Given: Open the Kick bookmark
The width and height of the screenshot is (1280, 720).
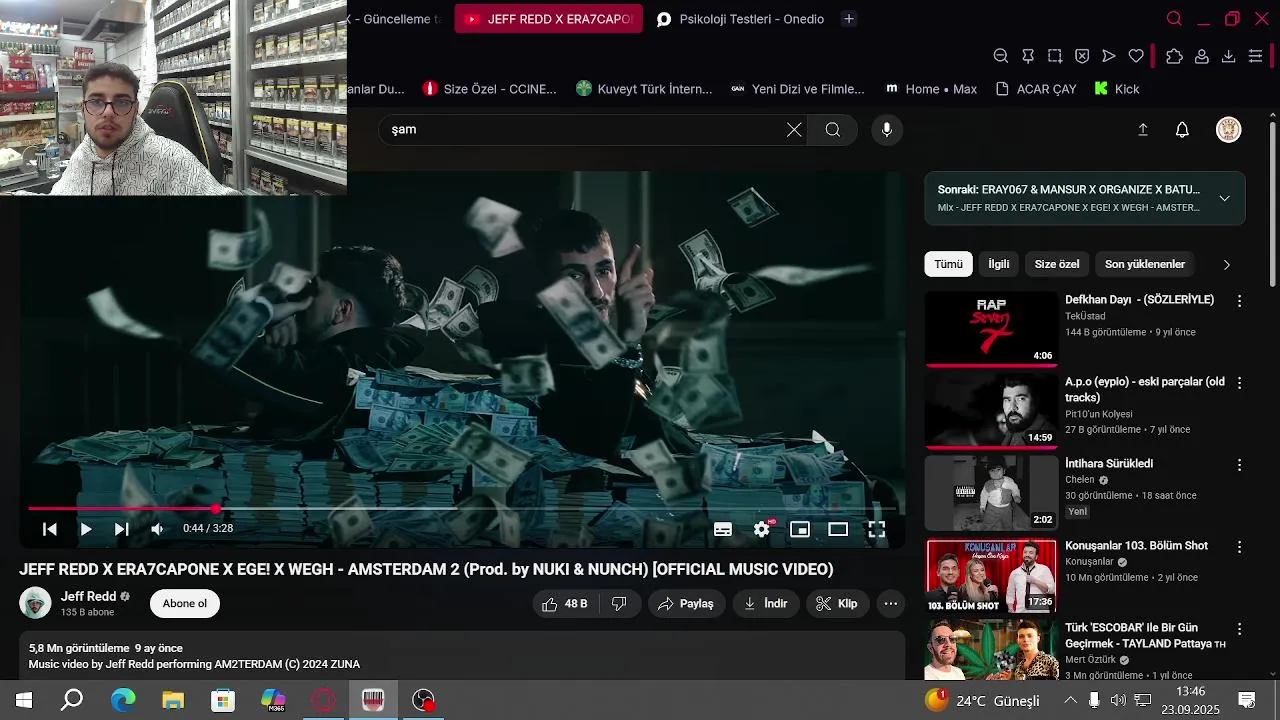Looking at the screenshot, I should pyautogui.click(x=1117, y=89).
